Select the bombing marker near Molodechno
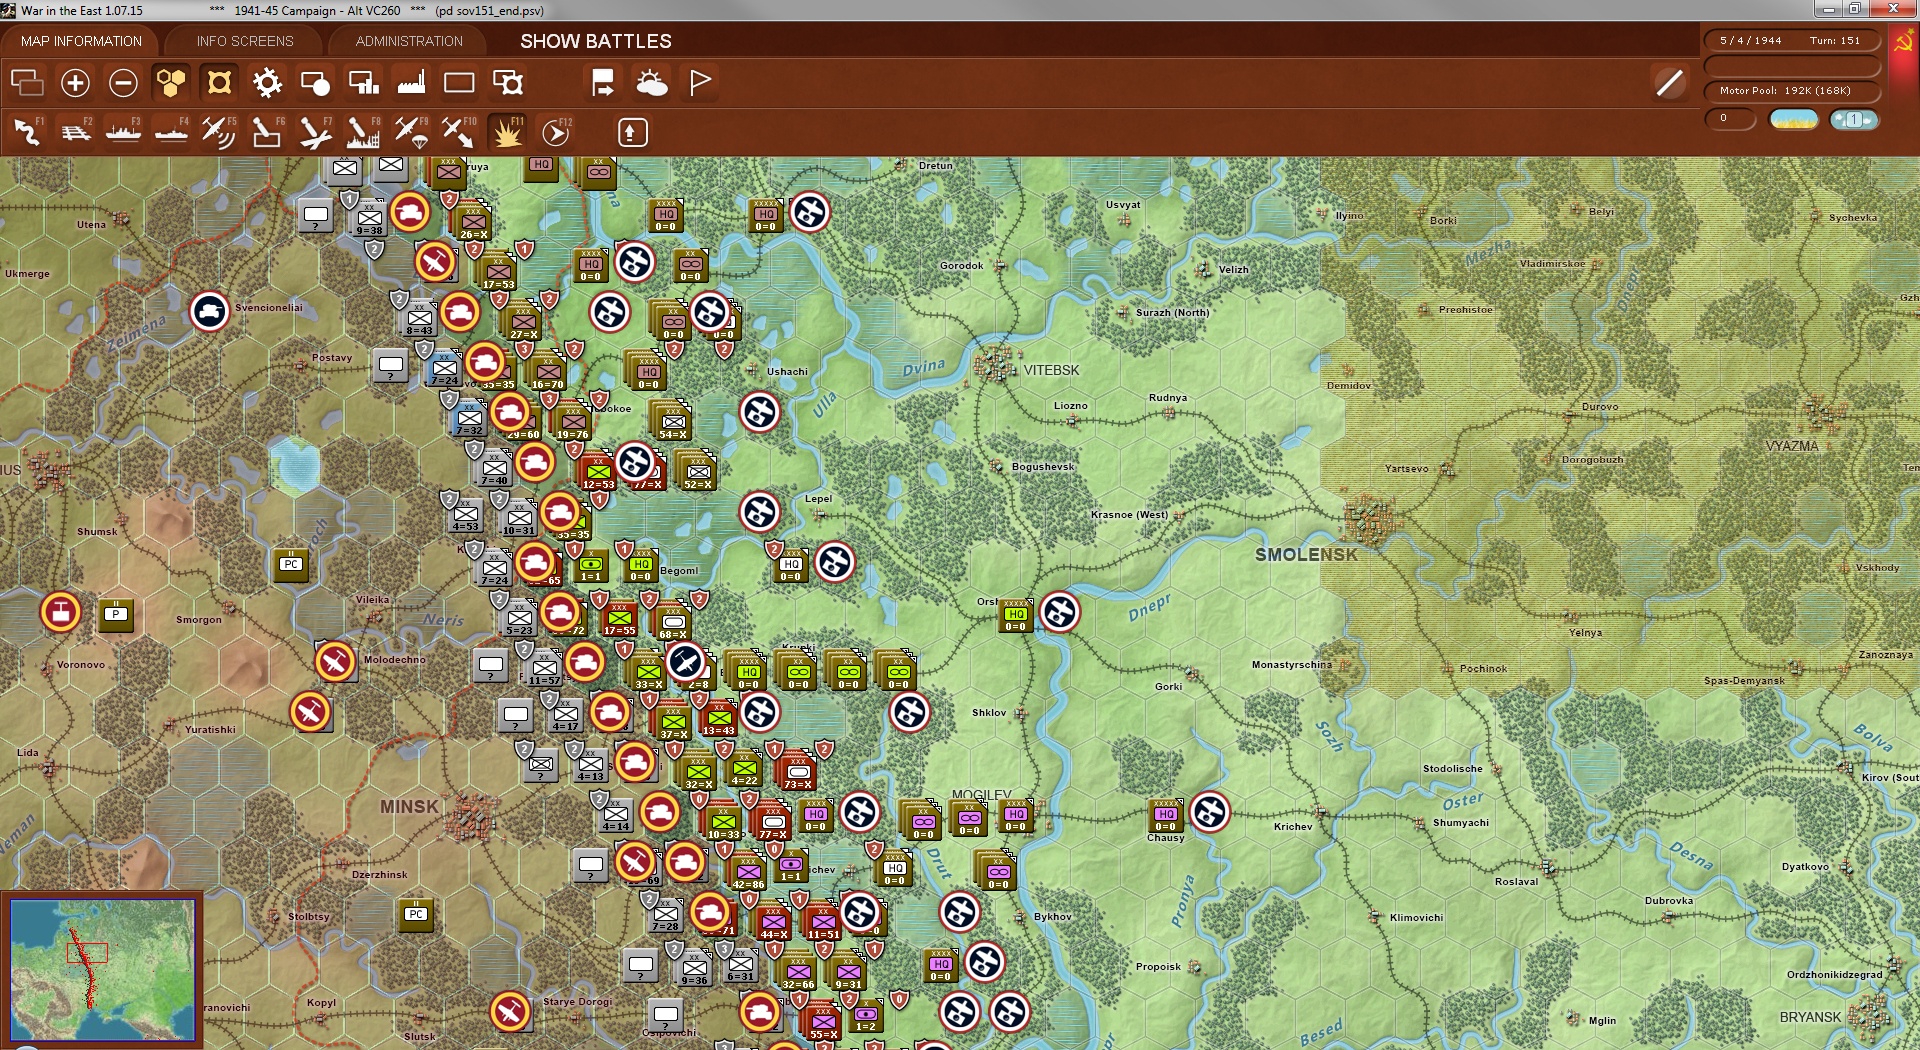The height and width of the screenshot is (1050, 1920). coord(335,662)
